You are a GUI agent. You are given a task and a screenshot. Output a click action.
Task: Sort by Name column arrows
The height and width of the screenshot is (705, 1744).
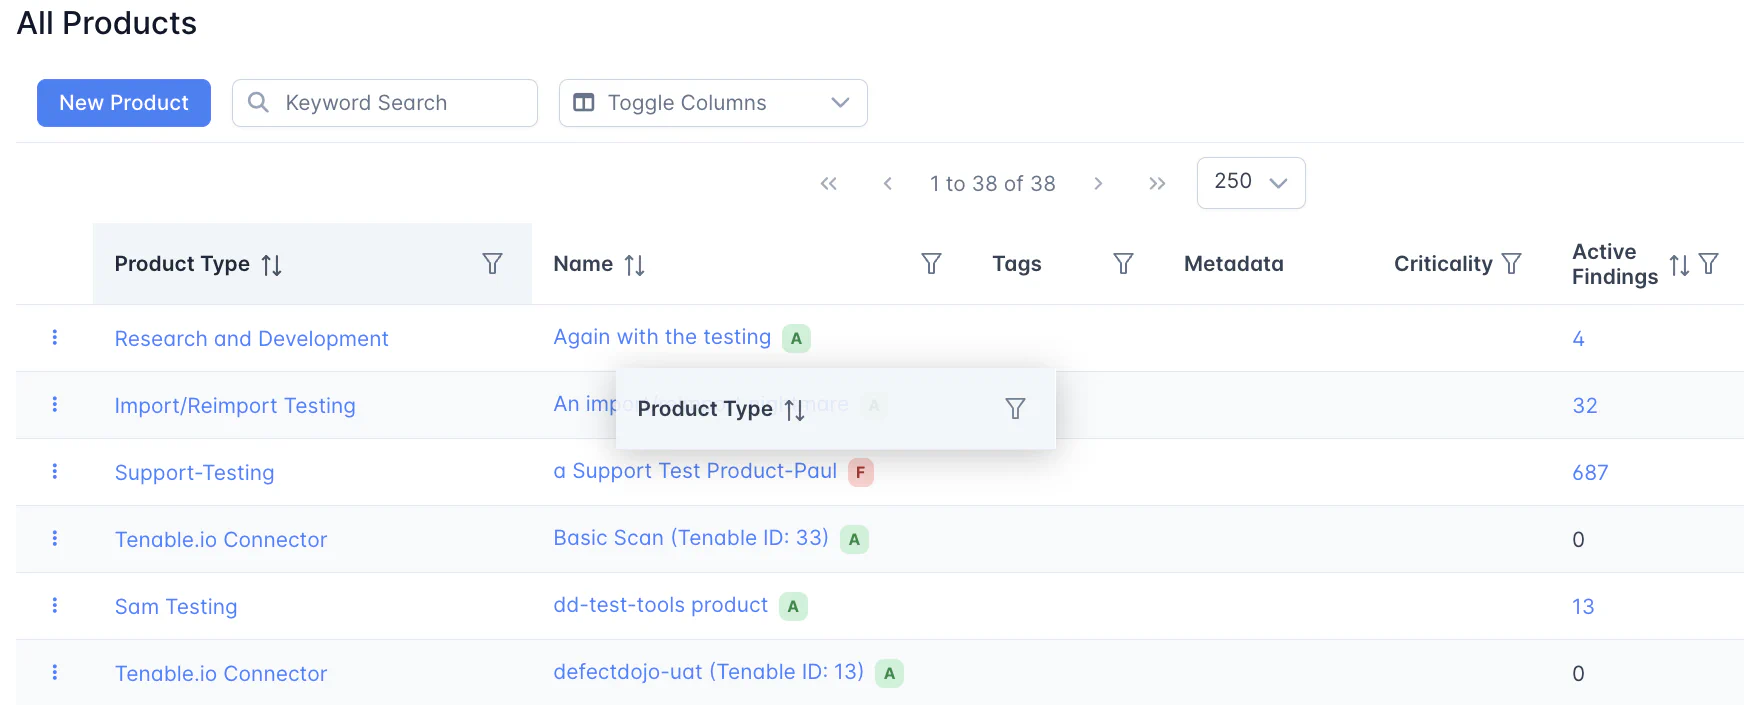tap(634, 265)
